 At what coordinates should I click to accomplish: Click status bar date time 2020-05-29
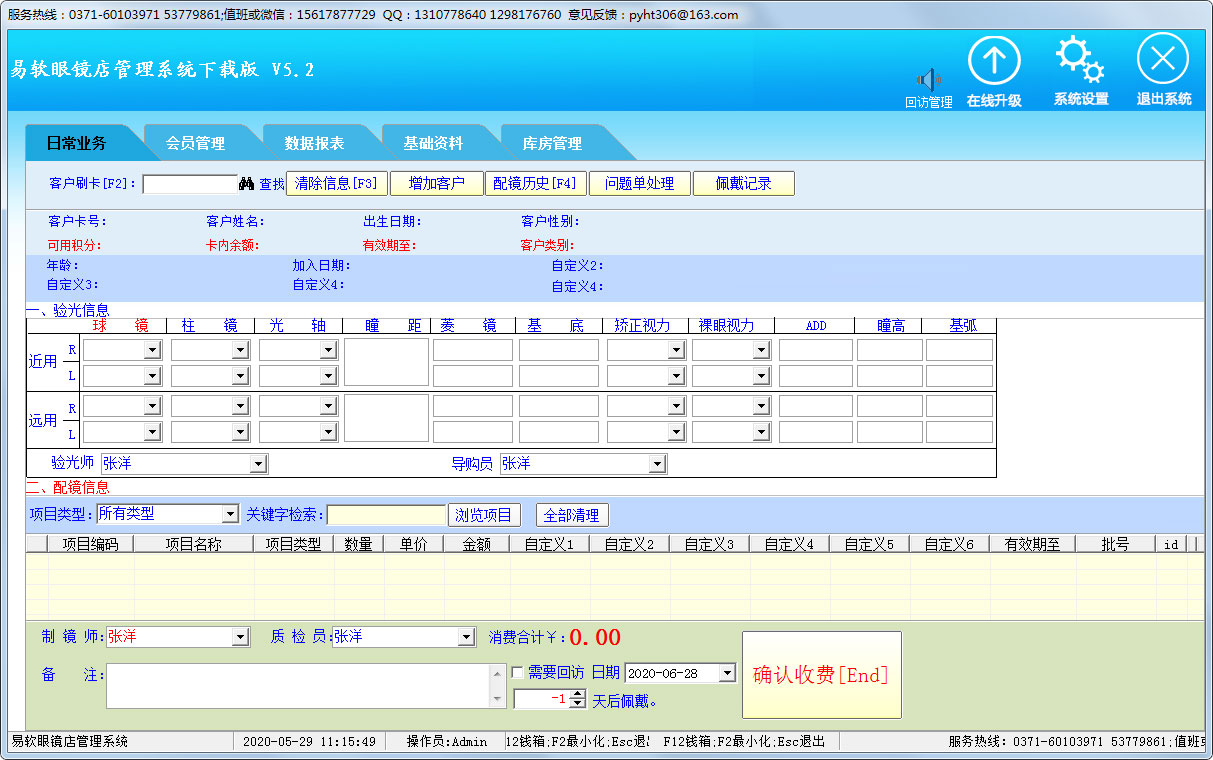[310, 741]
